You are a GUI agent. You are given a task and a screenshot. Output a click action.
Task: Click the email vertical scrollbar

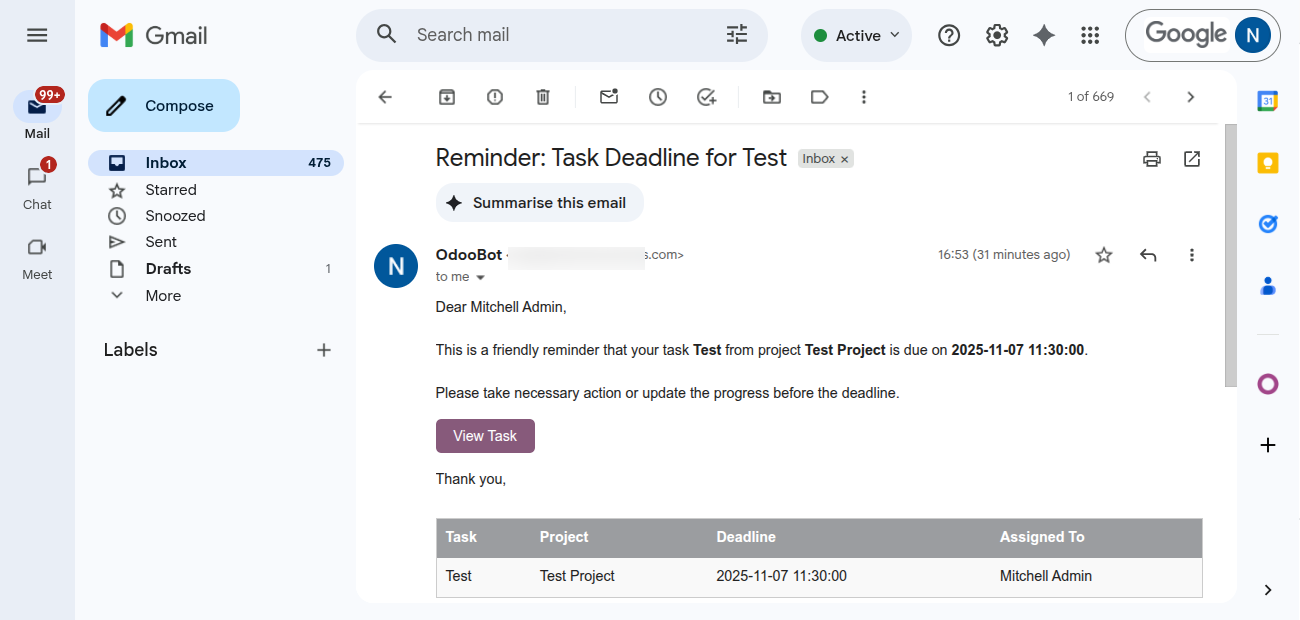[x=1231, y=256]
